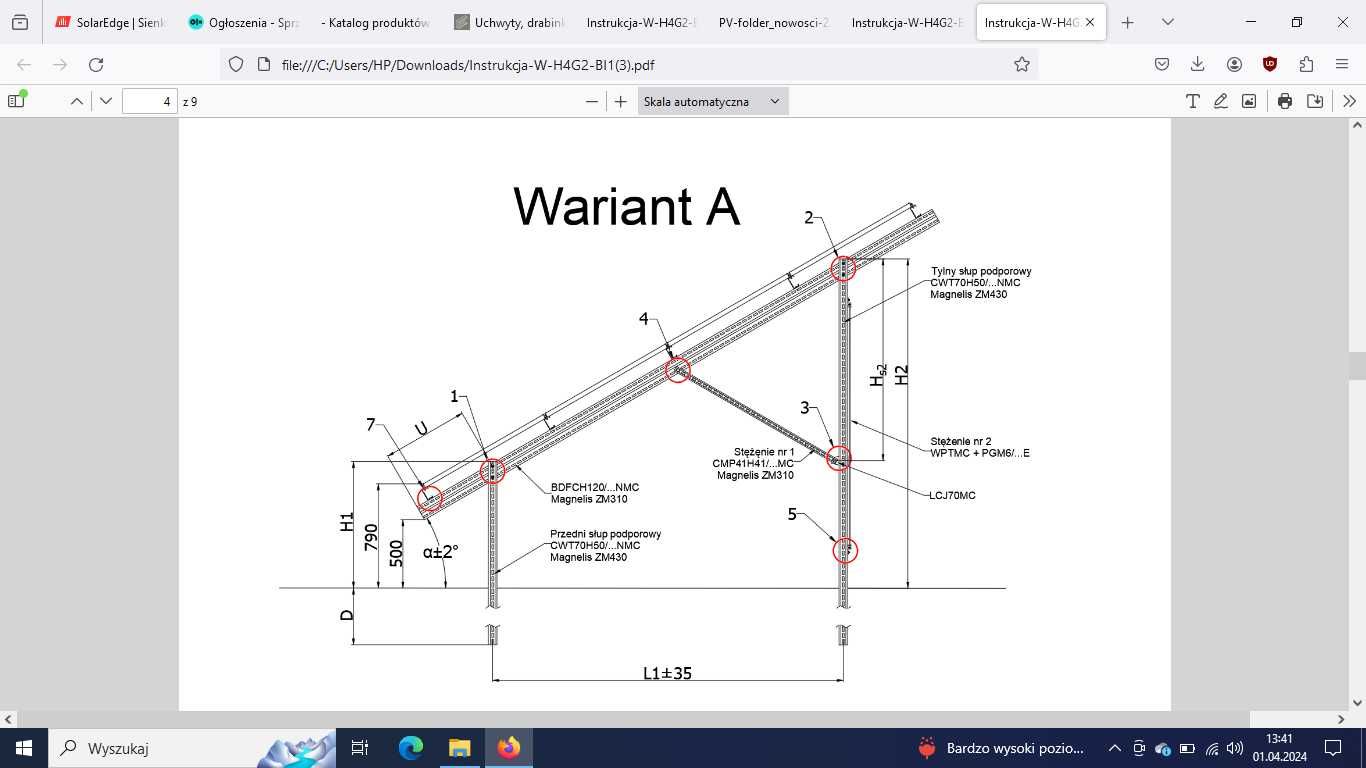Viewport: 1366px width, 768px height.
Task: Click the battery status tray icon
Action: 1187,748
